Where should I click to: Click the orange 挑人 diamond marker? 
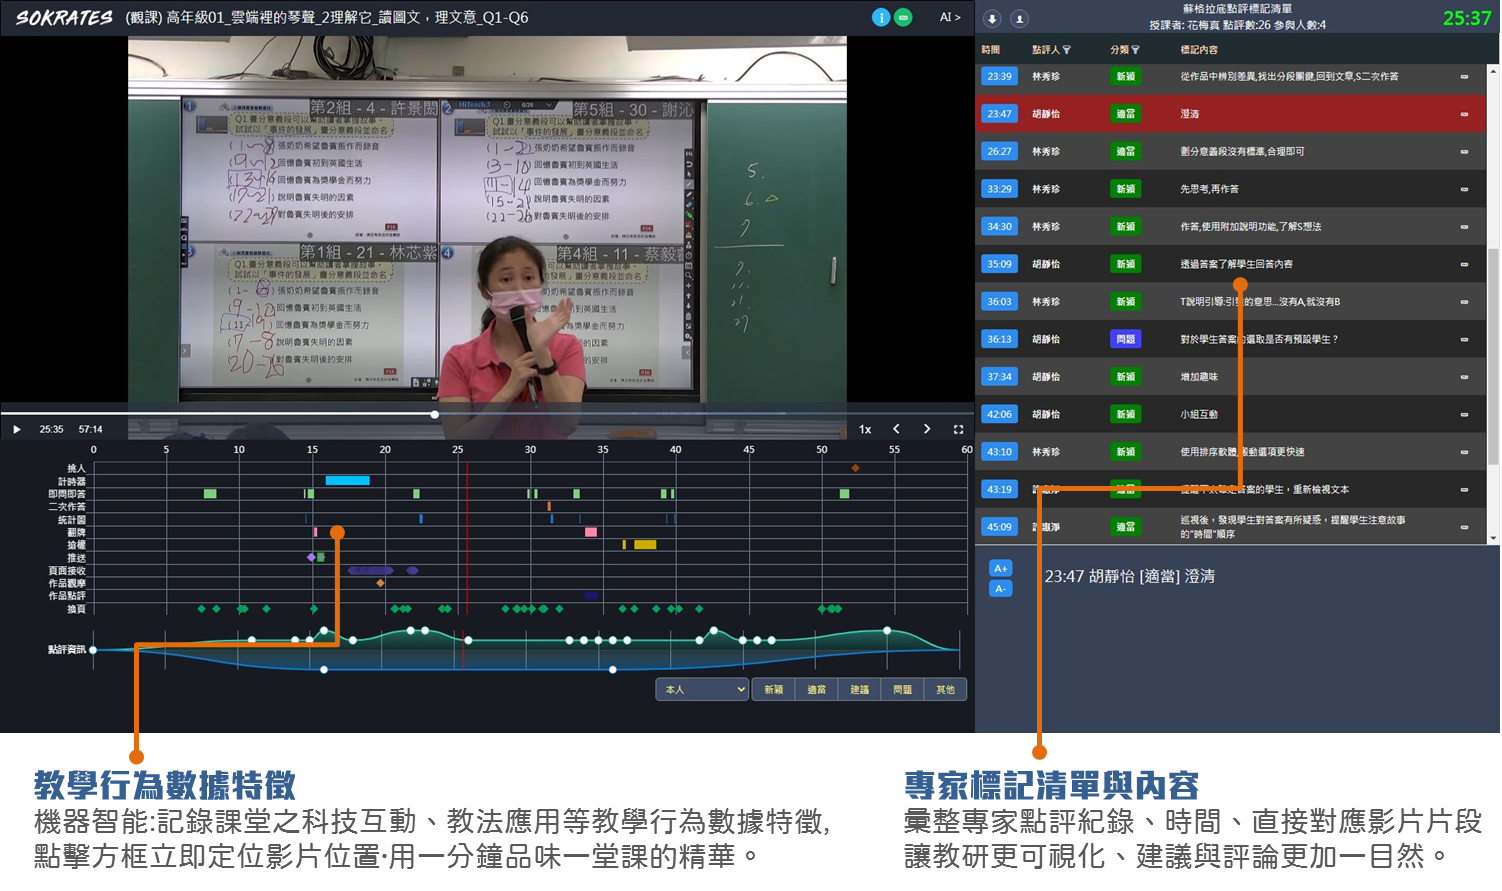[855, 468]
